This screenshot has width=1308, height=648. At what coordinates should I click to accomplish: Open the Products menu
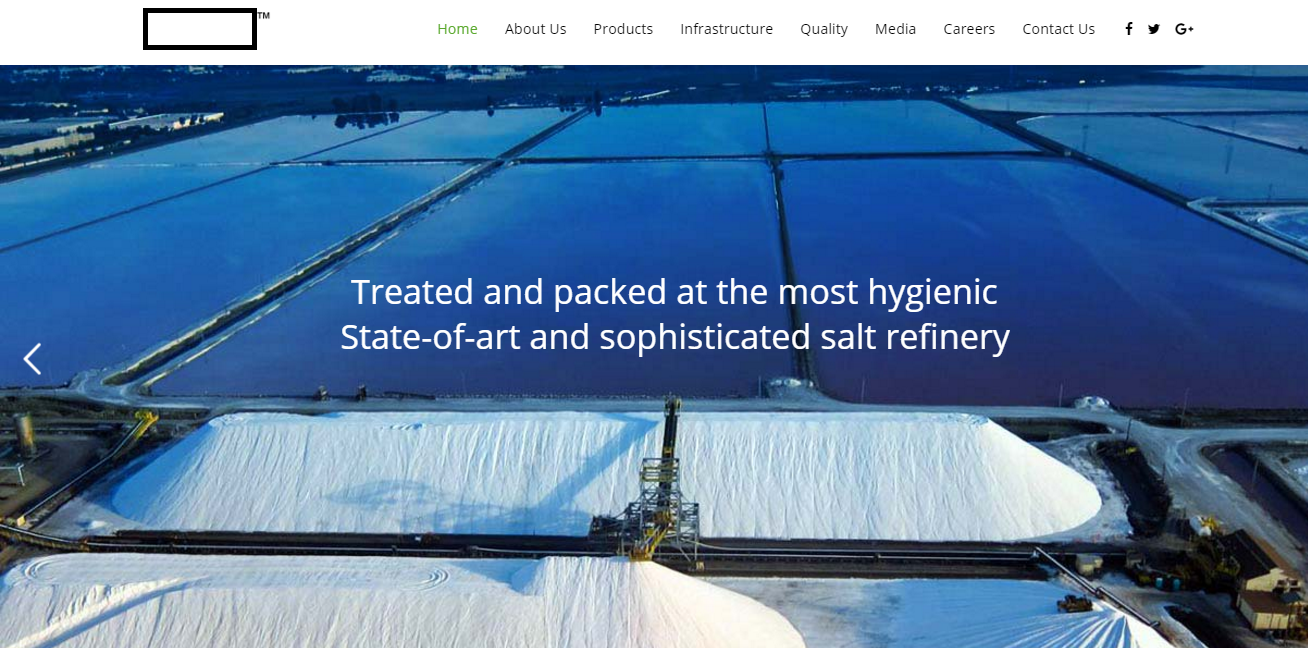(x=623, y=29)
